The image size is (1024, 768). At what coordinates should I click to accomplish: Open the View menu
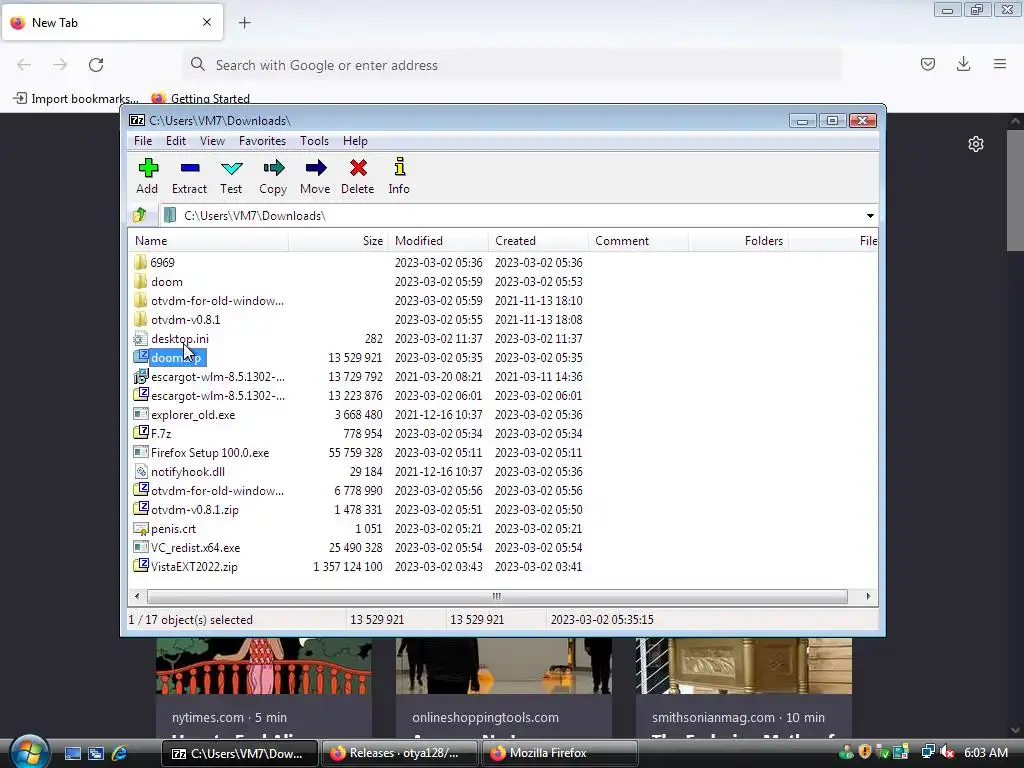[x=212, y=141]
